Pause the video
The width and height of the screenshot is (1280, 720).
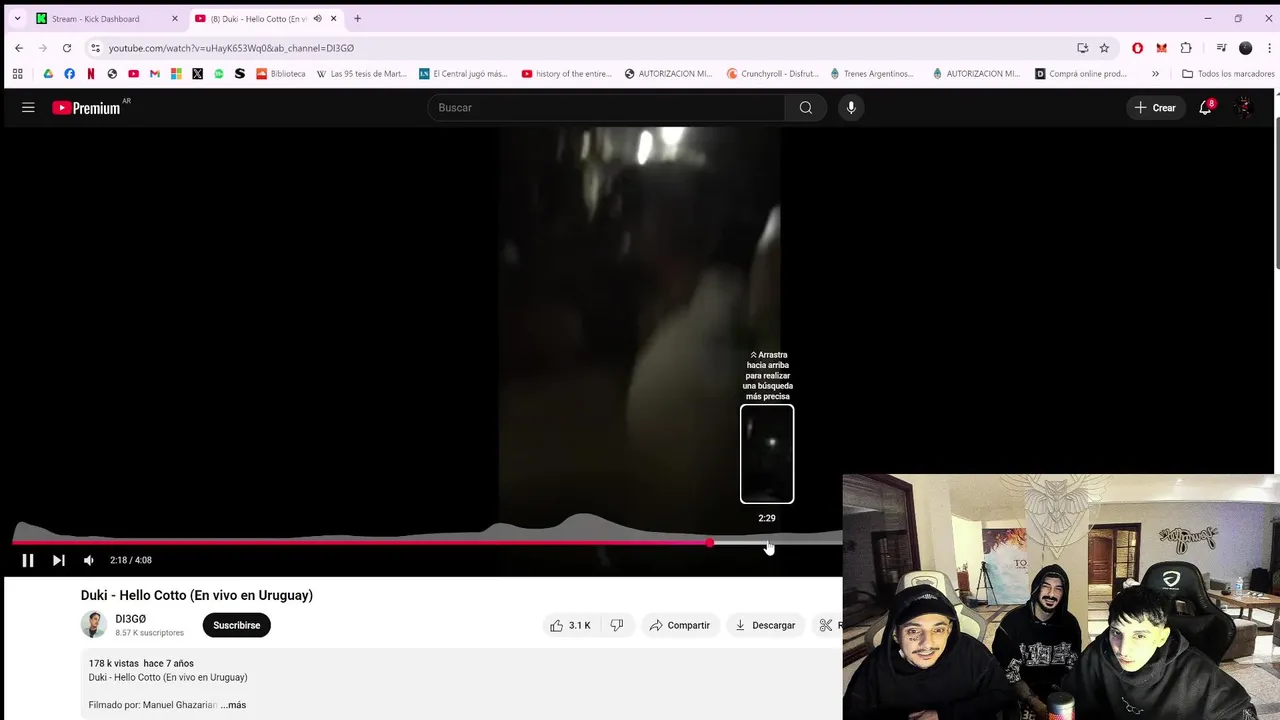click(28, 560)
